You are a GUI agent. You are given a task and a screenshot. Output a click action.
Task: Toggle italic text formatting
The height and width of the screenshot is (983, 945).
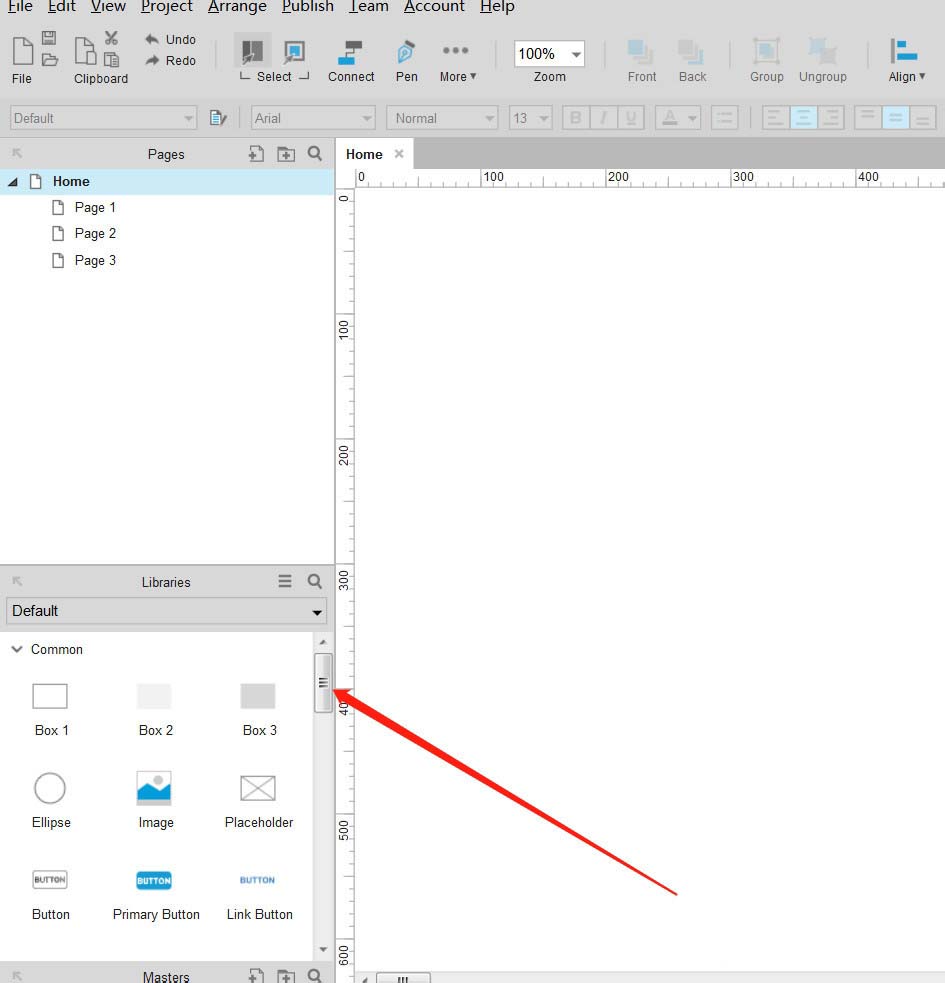[603, 118]
